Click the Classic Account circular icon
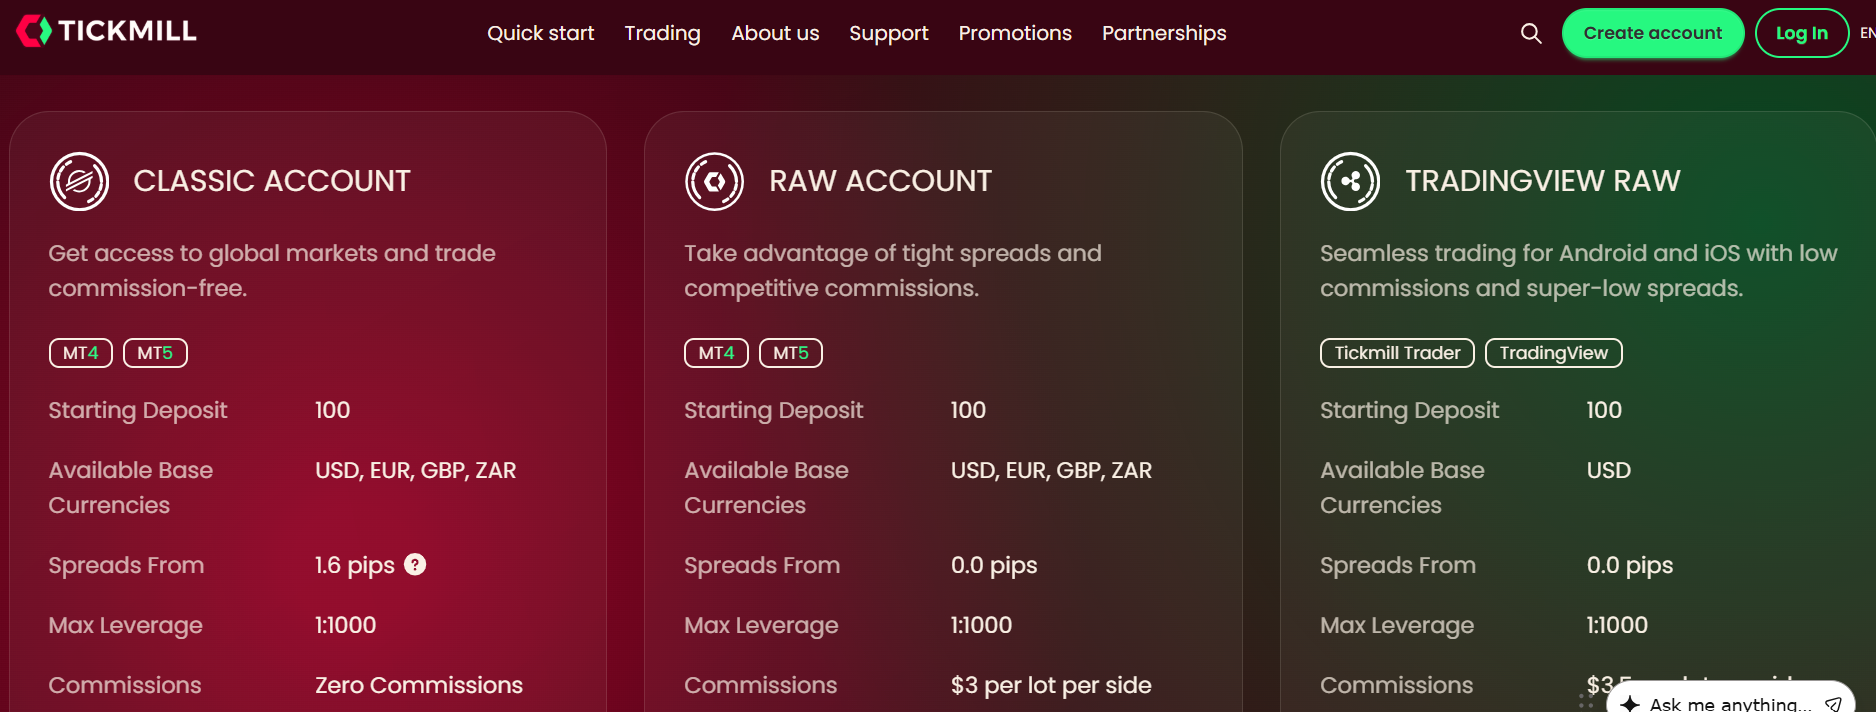The width and height of the screenshot is (1876, 712). 80,181
